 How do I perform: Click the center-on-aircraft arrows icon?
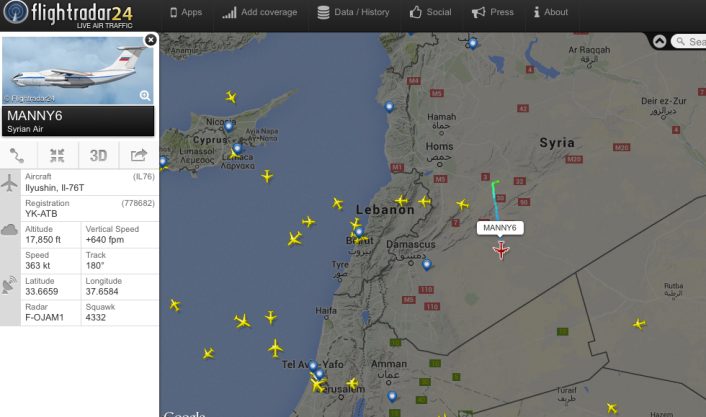[57, 155]
